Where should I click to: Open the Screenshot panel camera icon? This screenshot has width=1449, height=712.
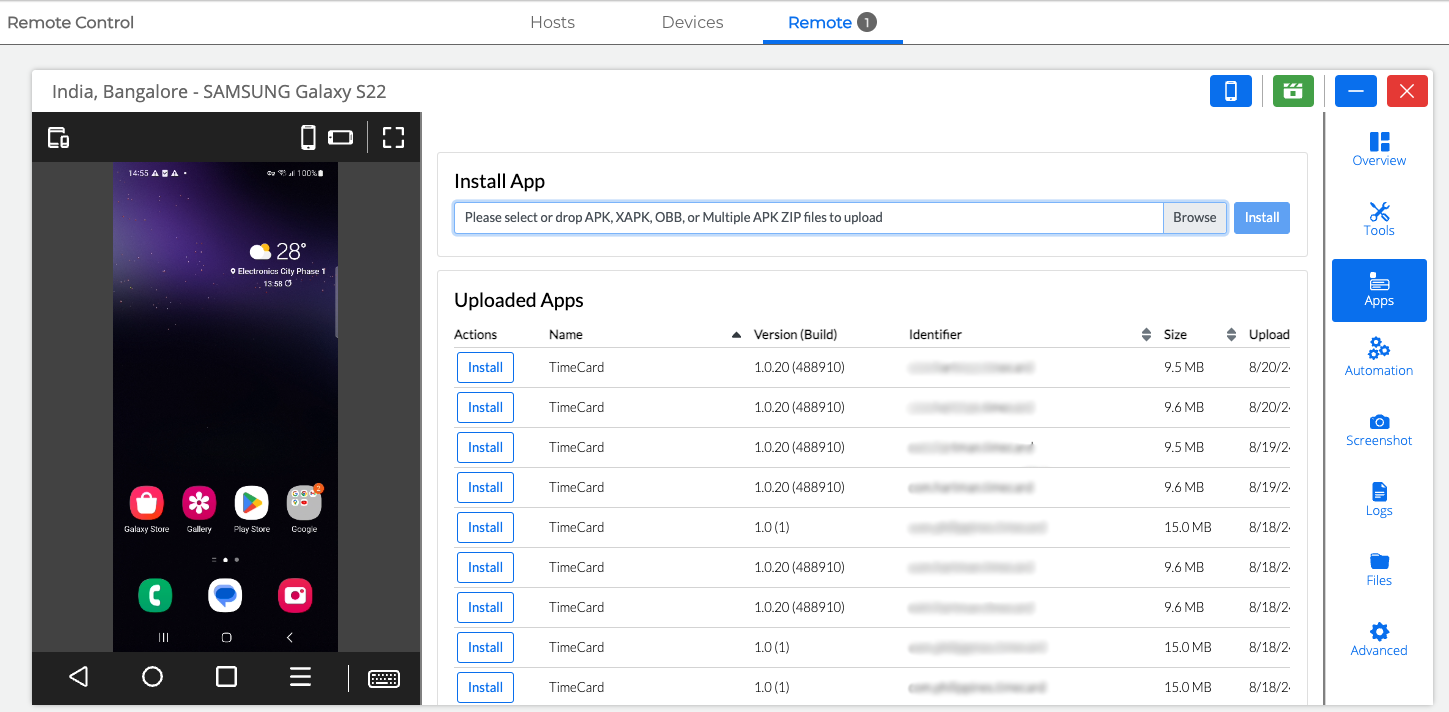pos(1379,423)
